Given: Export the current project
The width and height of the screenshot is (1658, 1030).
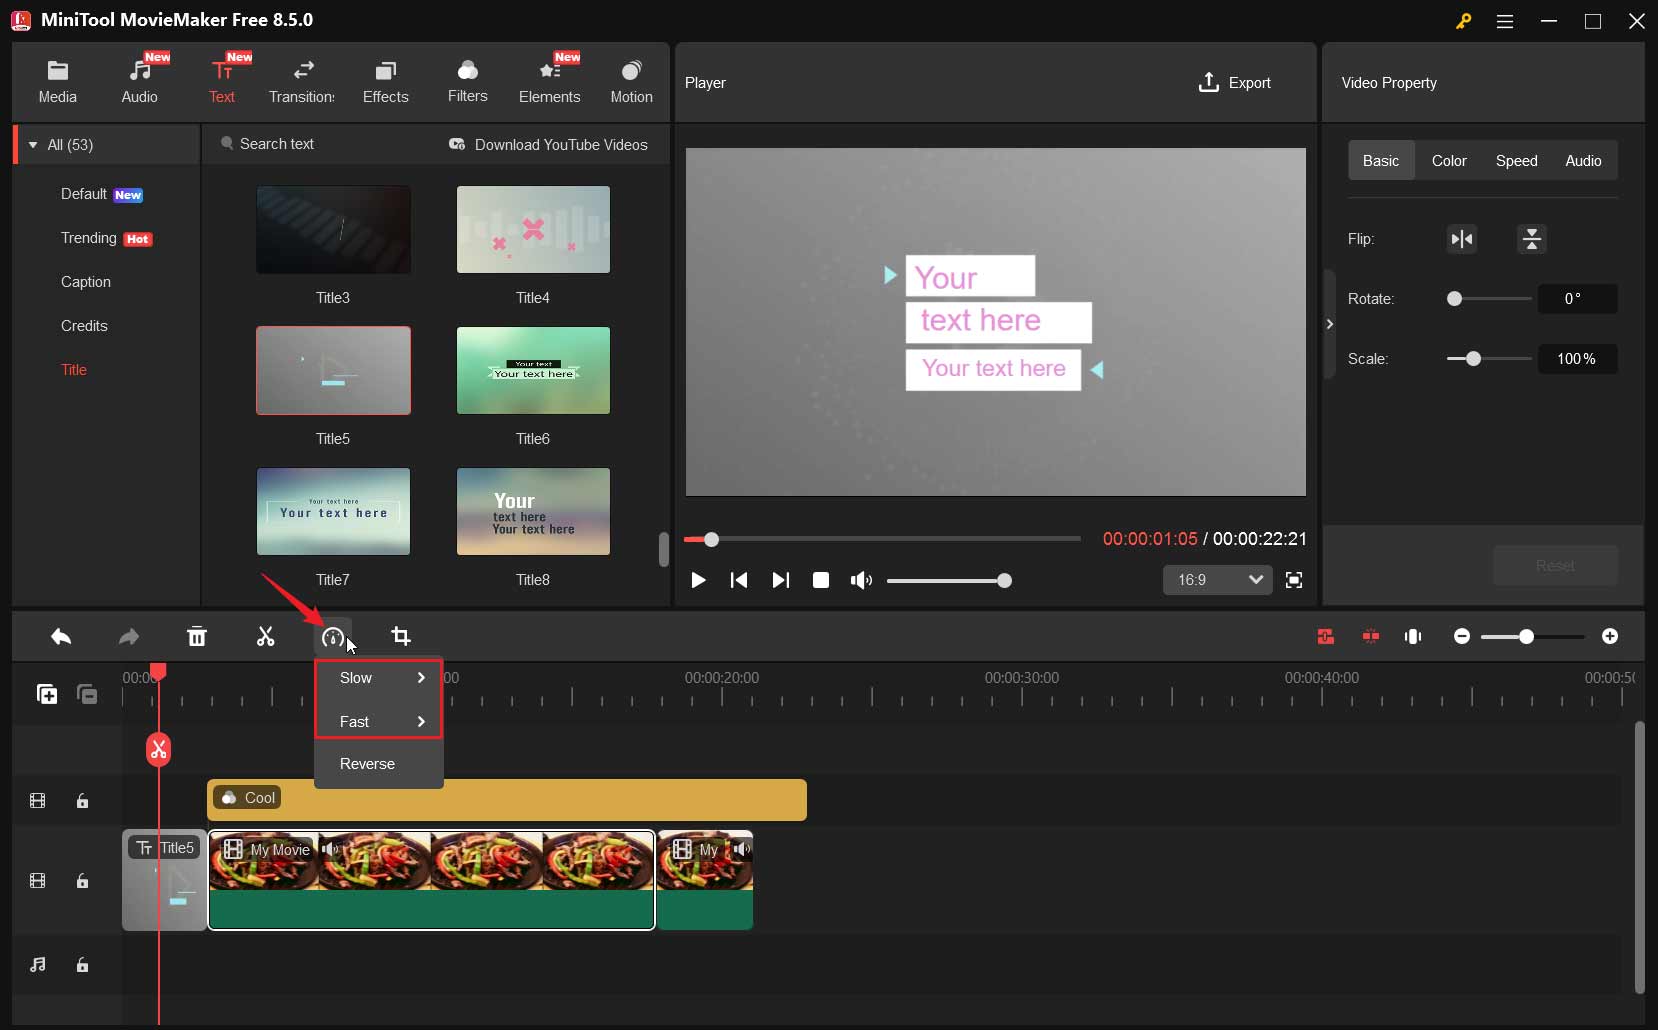Looking at the screenshot, I should pyautogui.click(x=1236, y=83).
